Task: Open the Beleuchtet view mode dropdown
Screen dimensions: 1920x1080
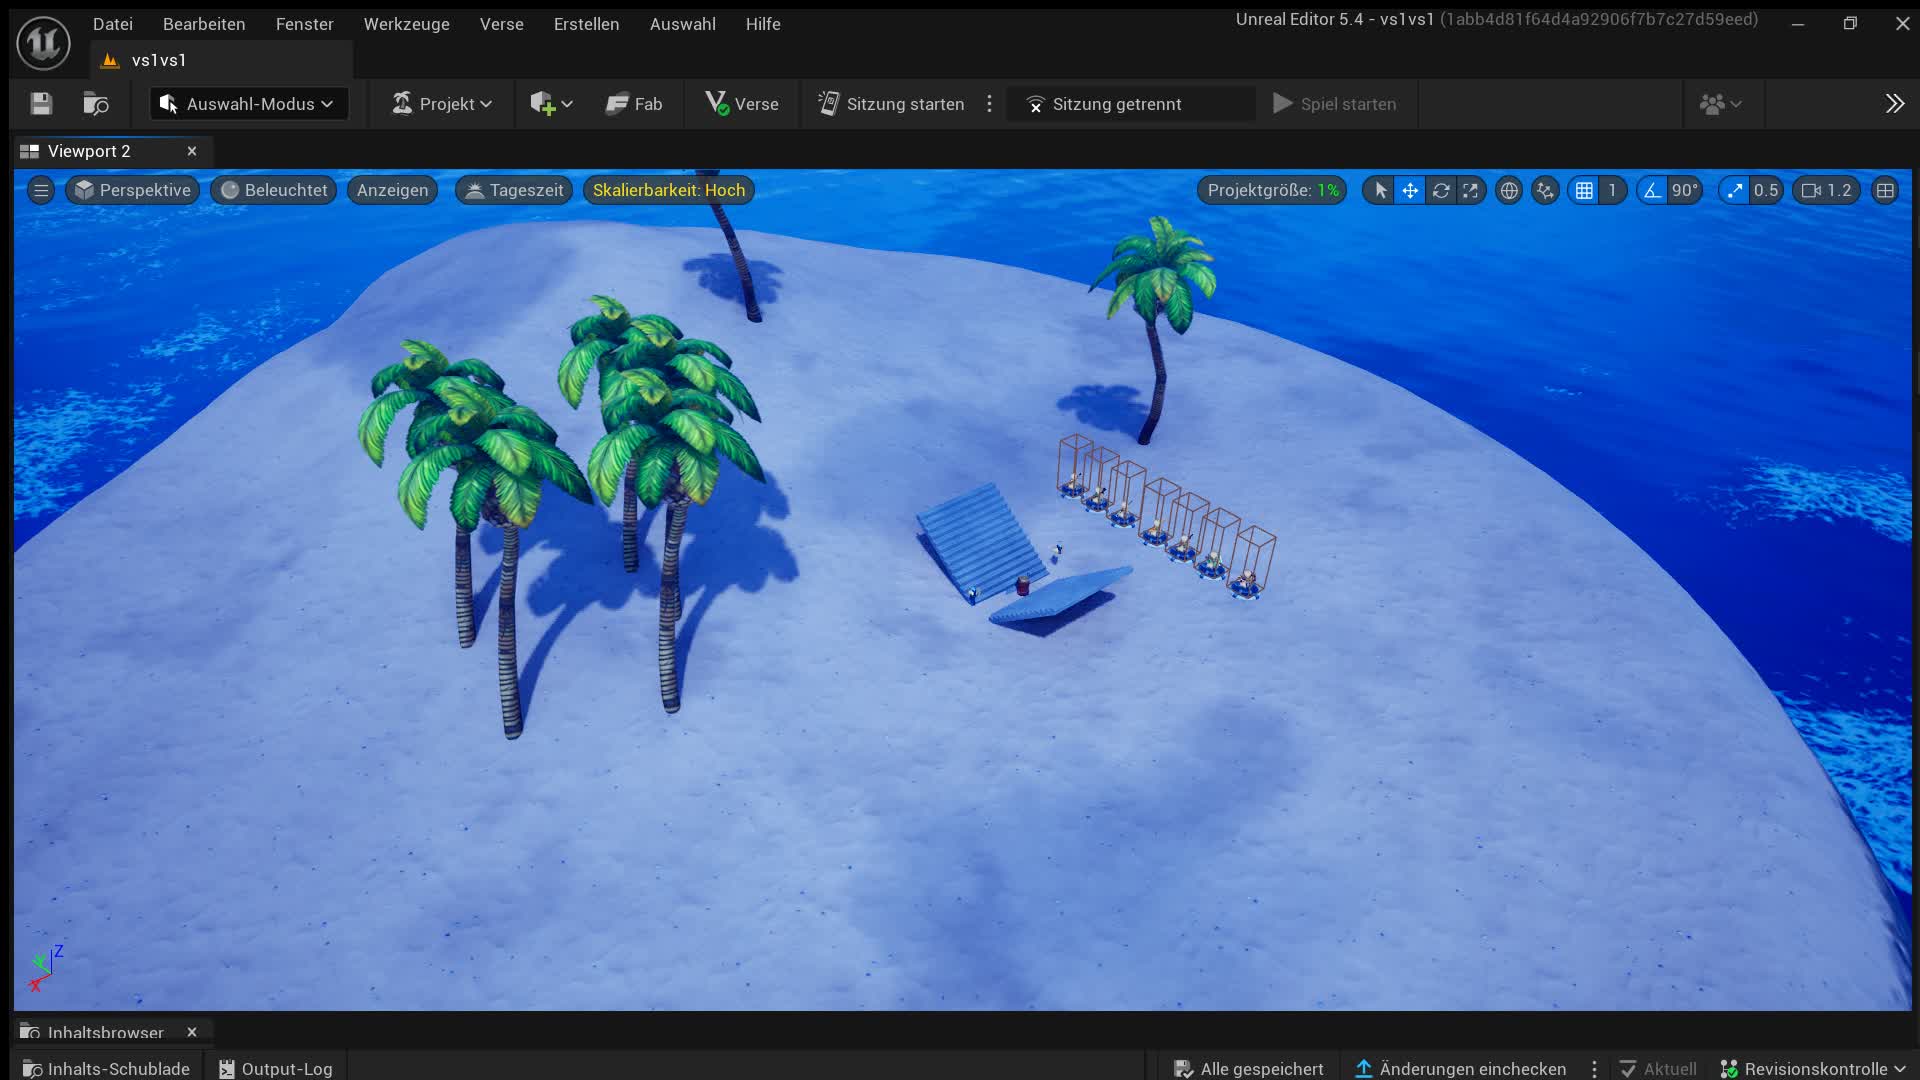Action: (x=274, y=190)
